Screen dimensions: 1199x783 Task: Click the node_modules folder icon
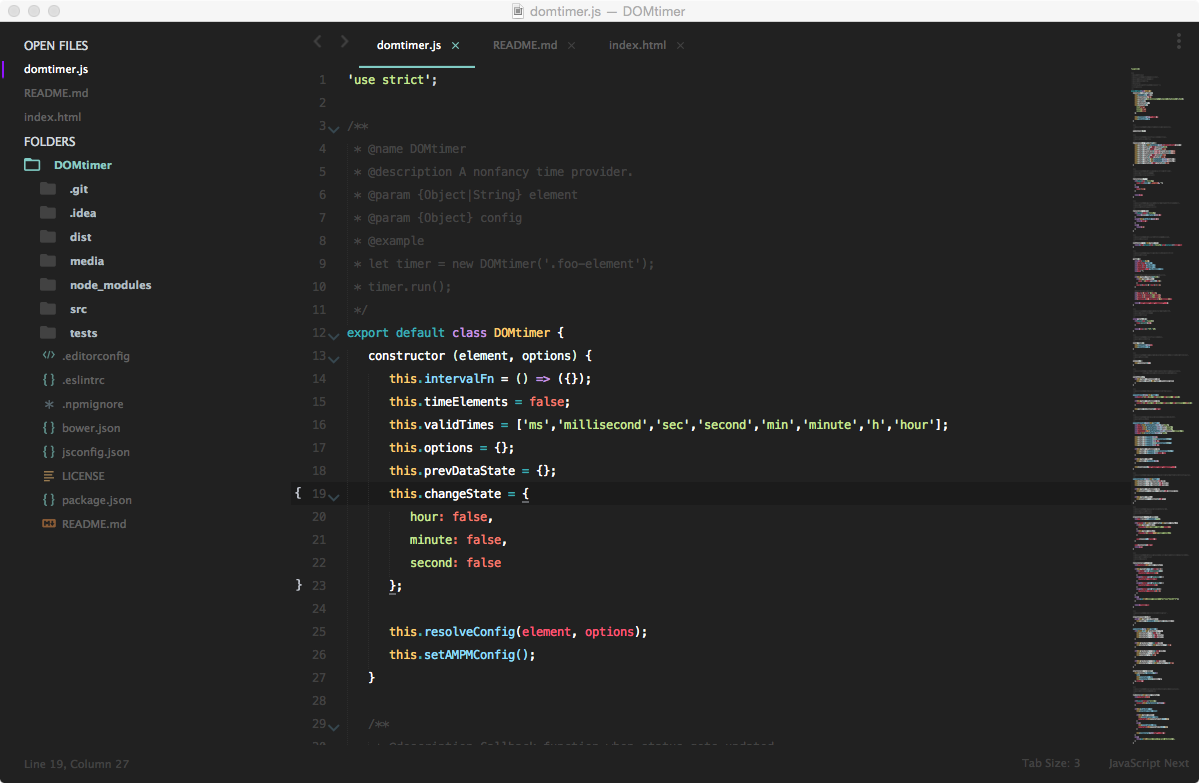click(x=48, y=284)
